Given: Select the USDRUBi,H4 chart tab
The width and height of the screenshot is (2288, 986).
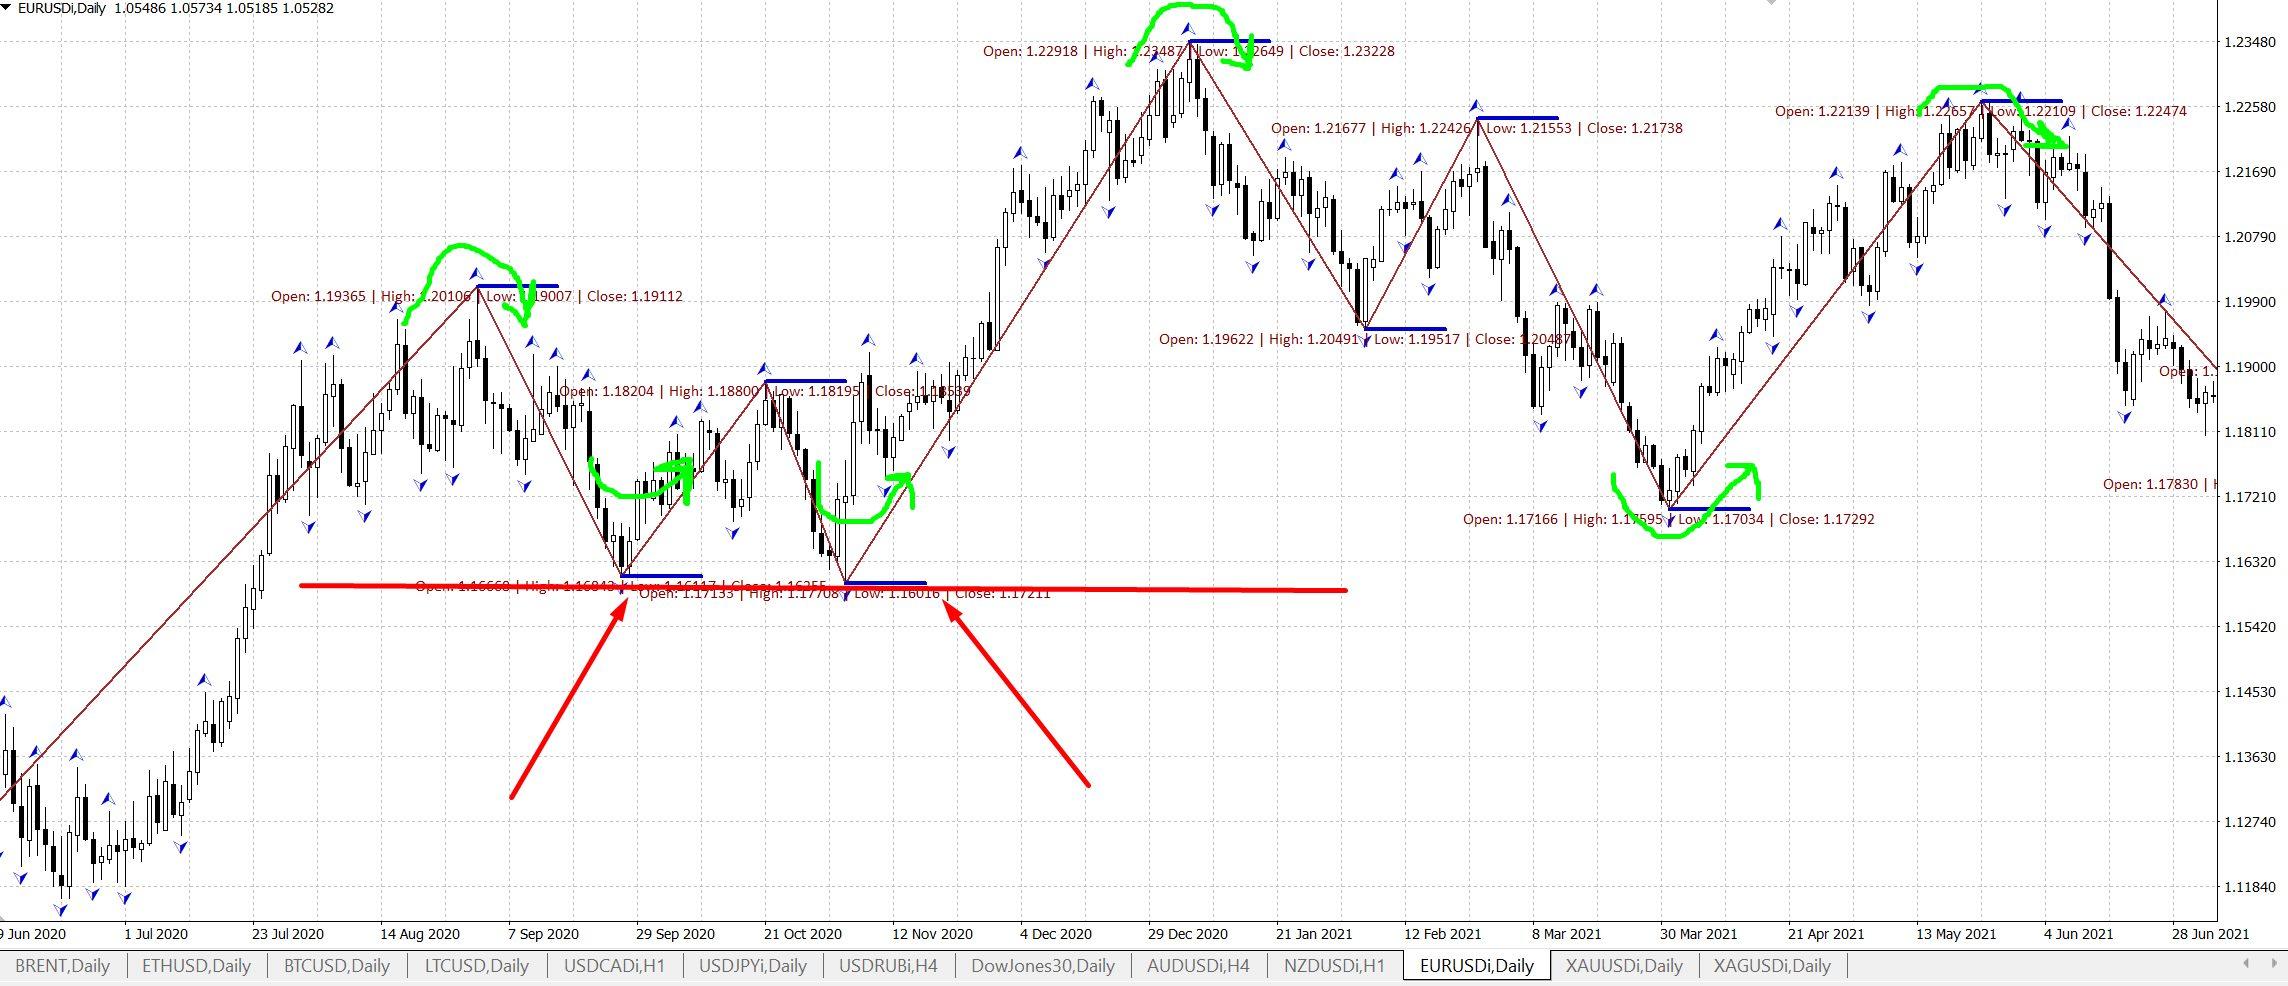Looking at the screenshot, I should 888,965.
